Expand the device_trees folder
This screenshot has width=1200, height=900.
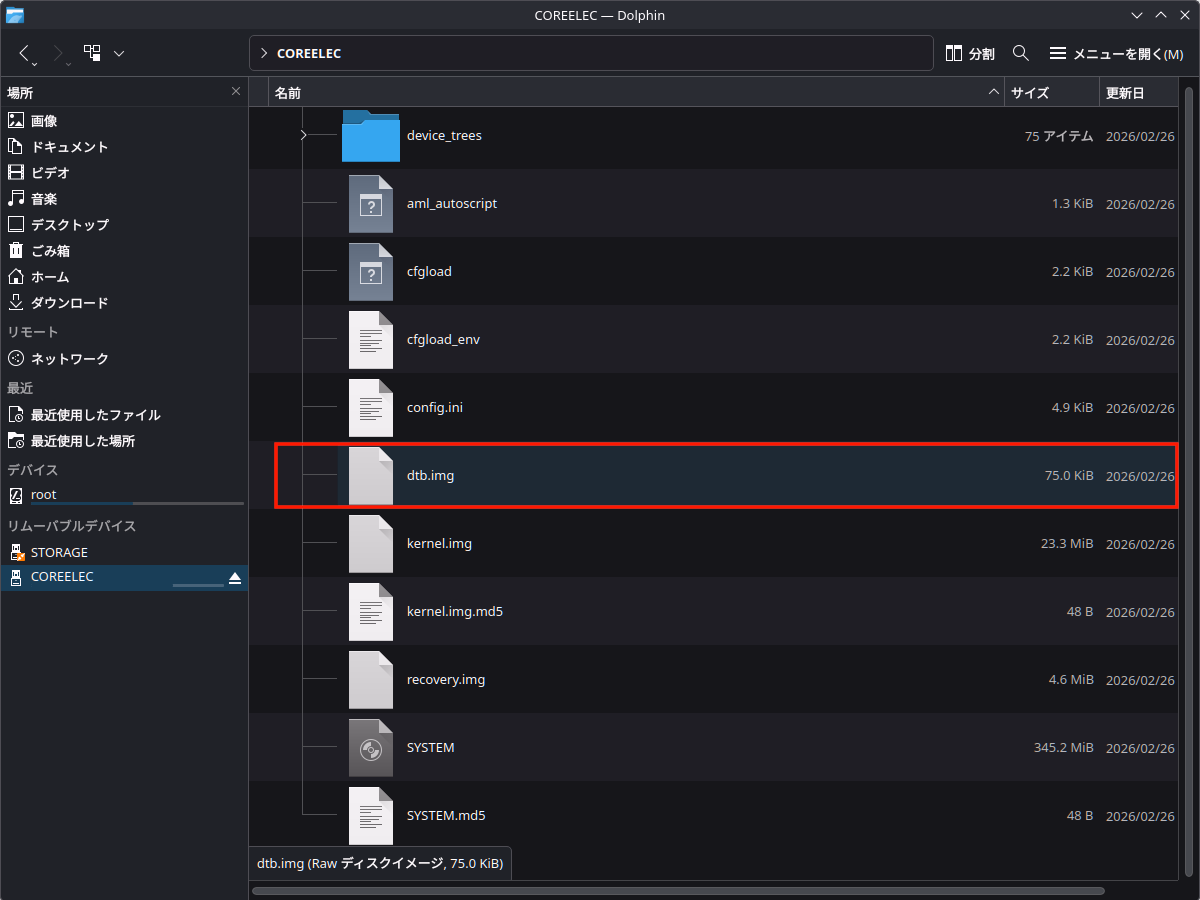pyautogui.click(x=303, y=135)
